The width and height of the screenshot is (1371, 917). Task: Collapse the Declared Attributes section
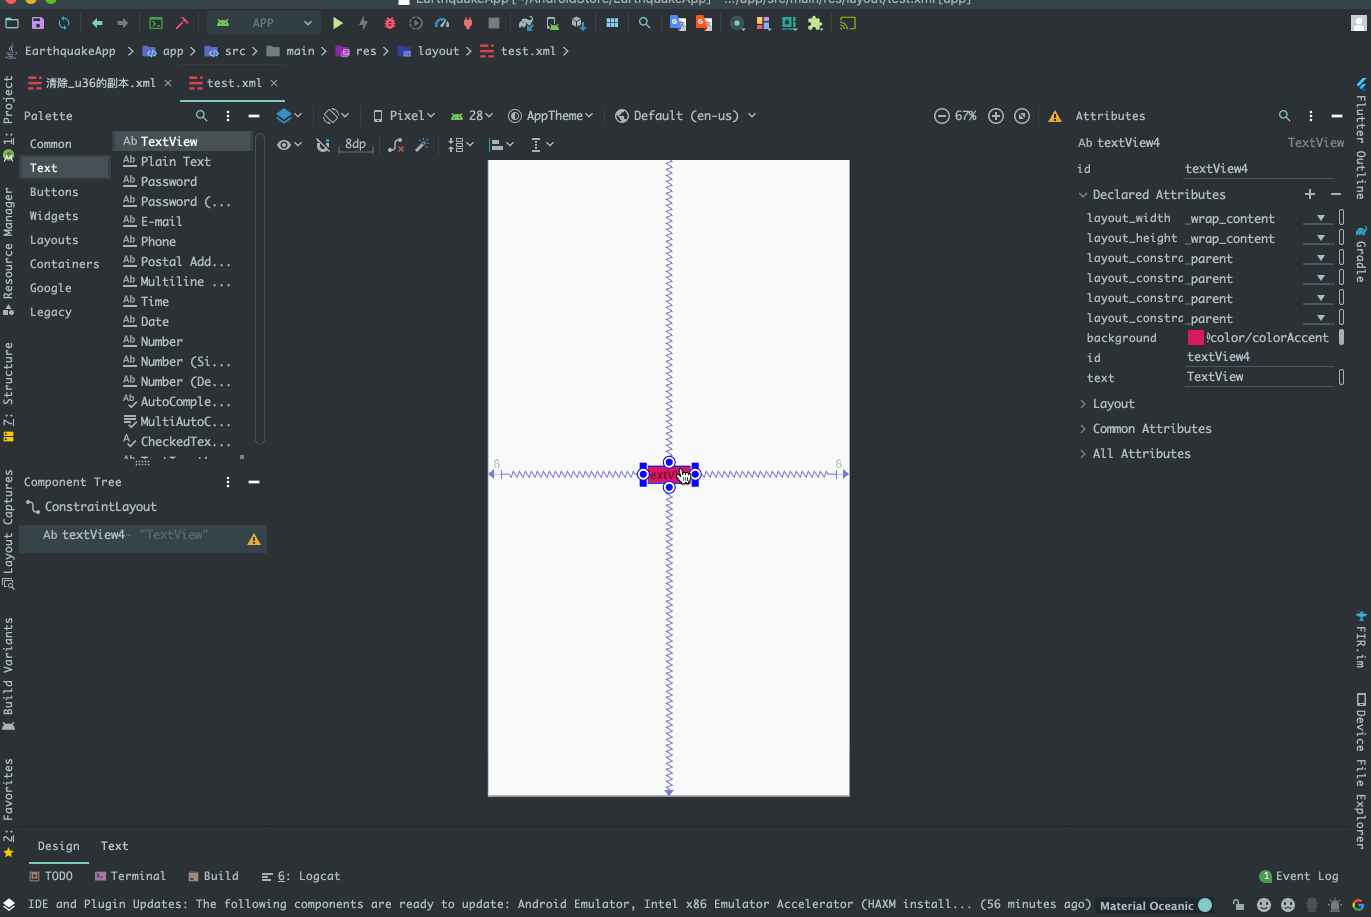click(1083, 195)
